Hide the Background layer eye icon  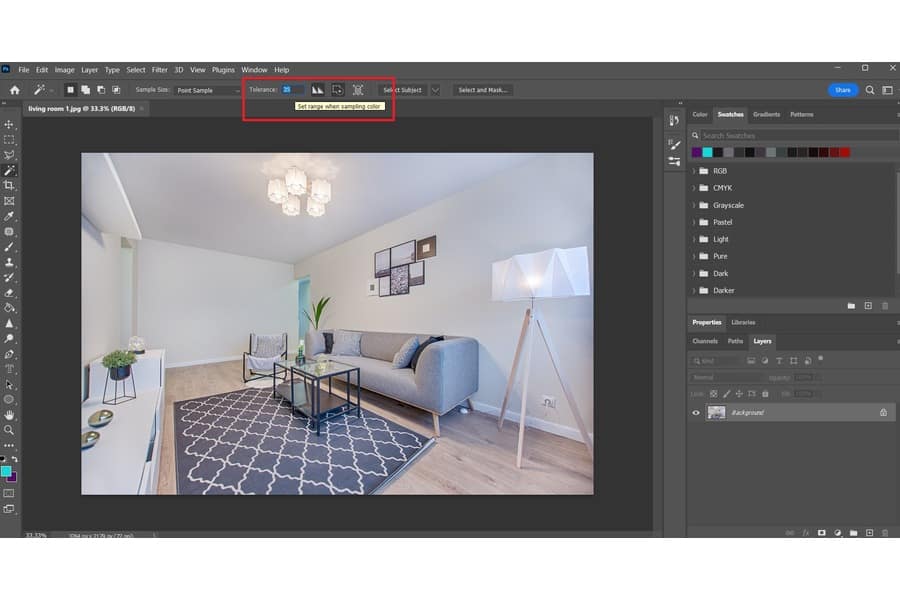click(696, 413)
